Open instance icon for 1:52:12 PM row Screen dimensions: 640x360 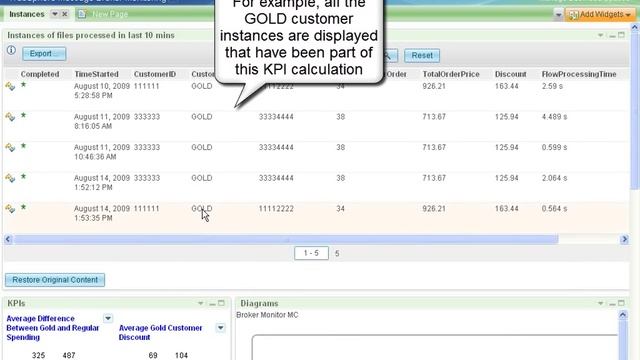pos(10,178)
